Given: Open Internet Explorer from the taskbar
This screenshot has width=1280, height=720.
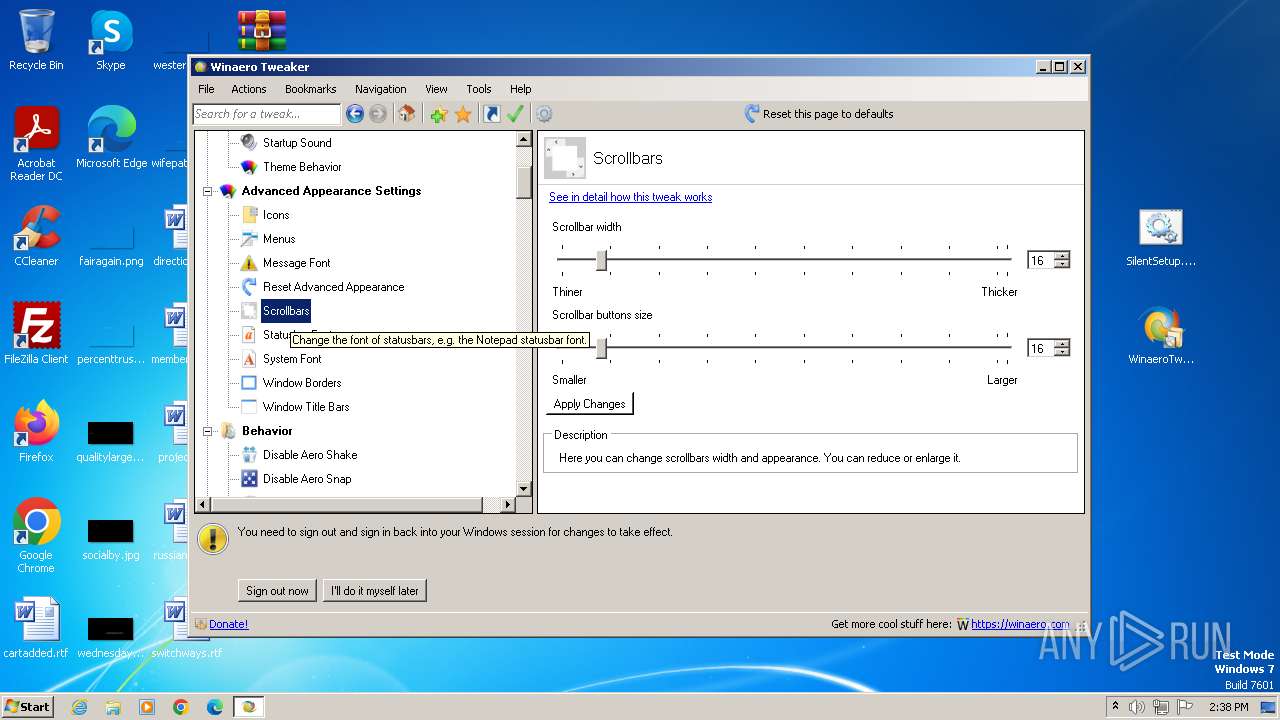Looking at the screenshot, I should coord(79,707).
